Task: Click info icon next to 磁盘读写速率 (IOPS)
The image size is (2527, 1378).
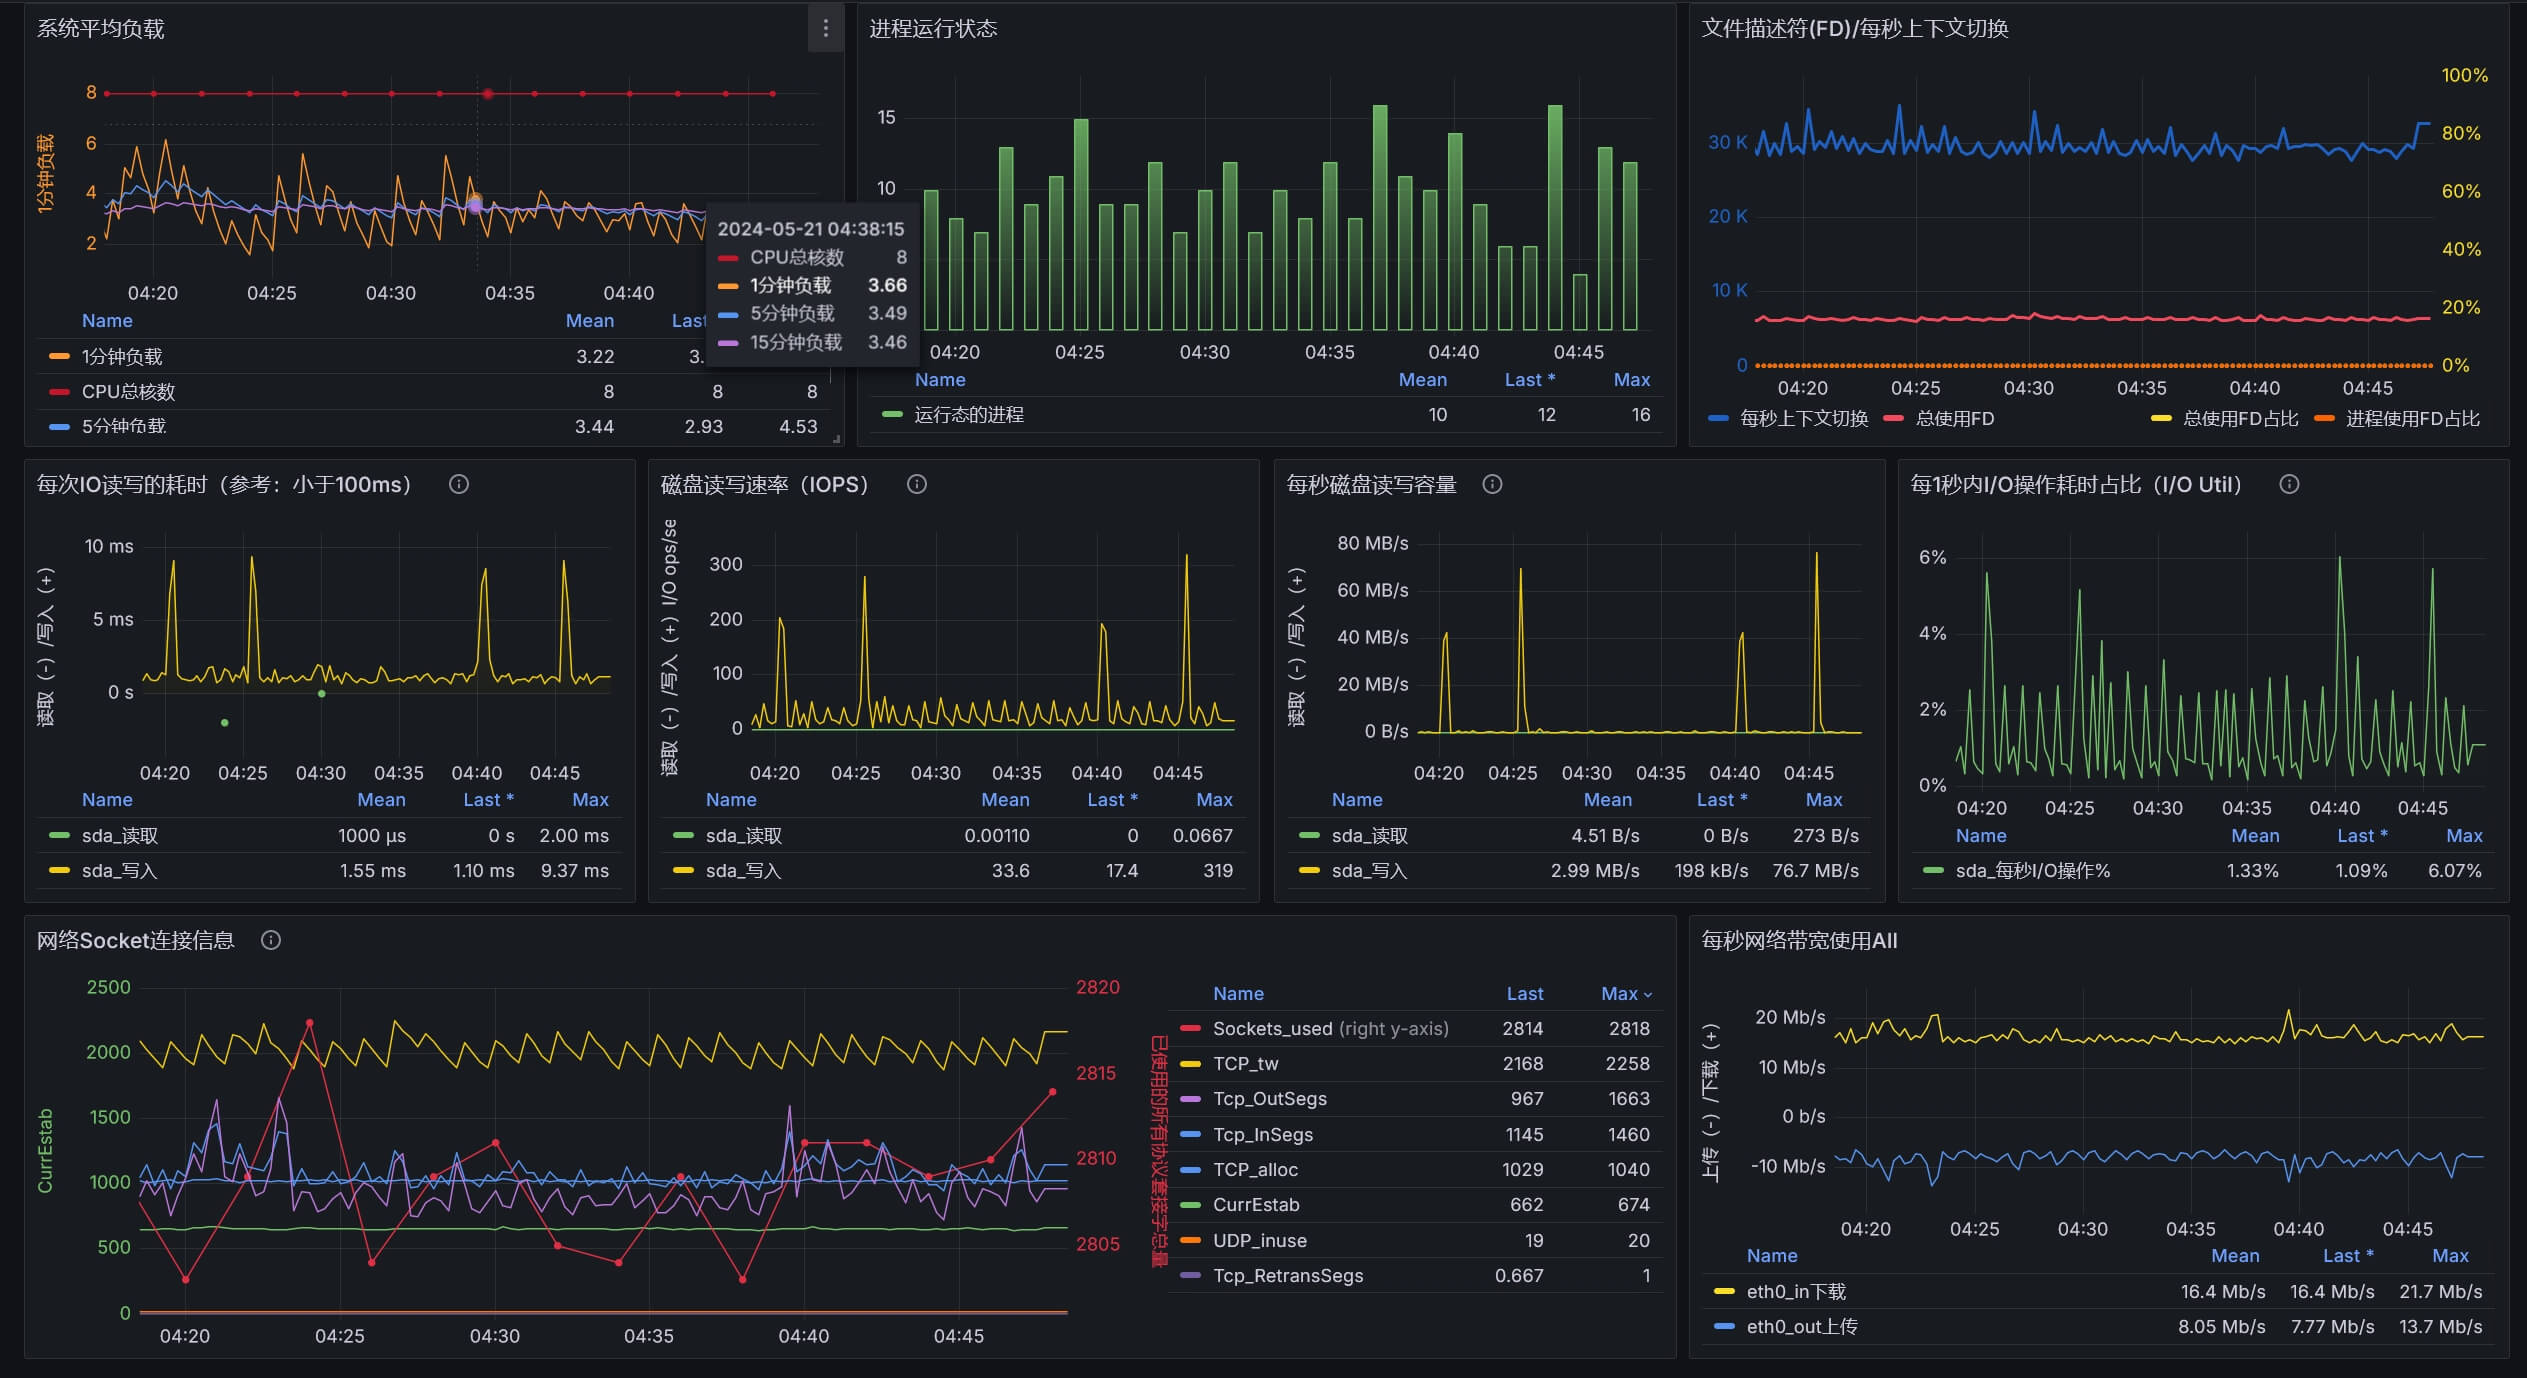Action: point(916,485)
